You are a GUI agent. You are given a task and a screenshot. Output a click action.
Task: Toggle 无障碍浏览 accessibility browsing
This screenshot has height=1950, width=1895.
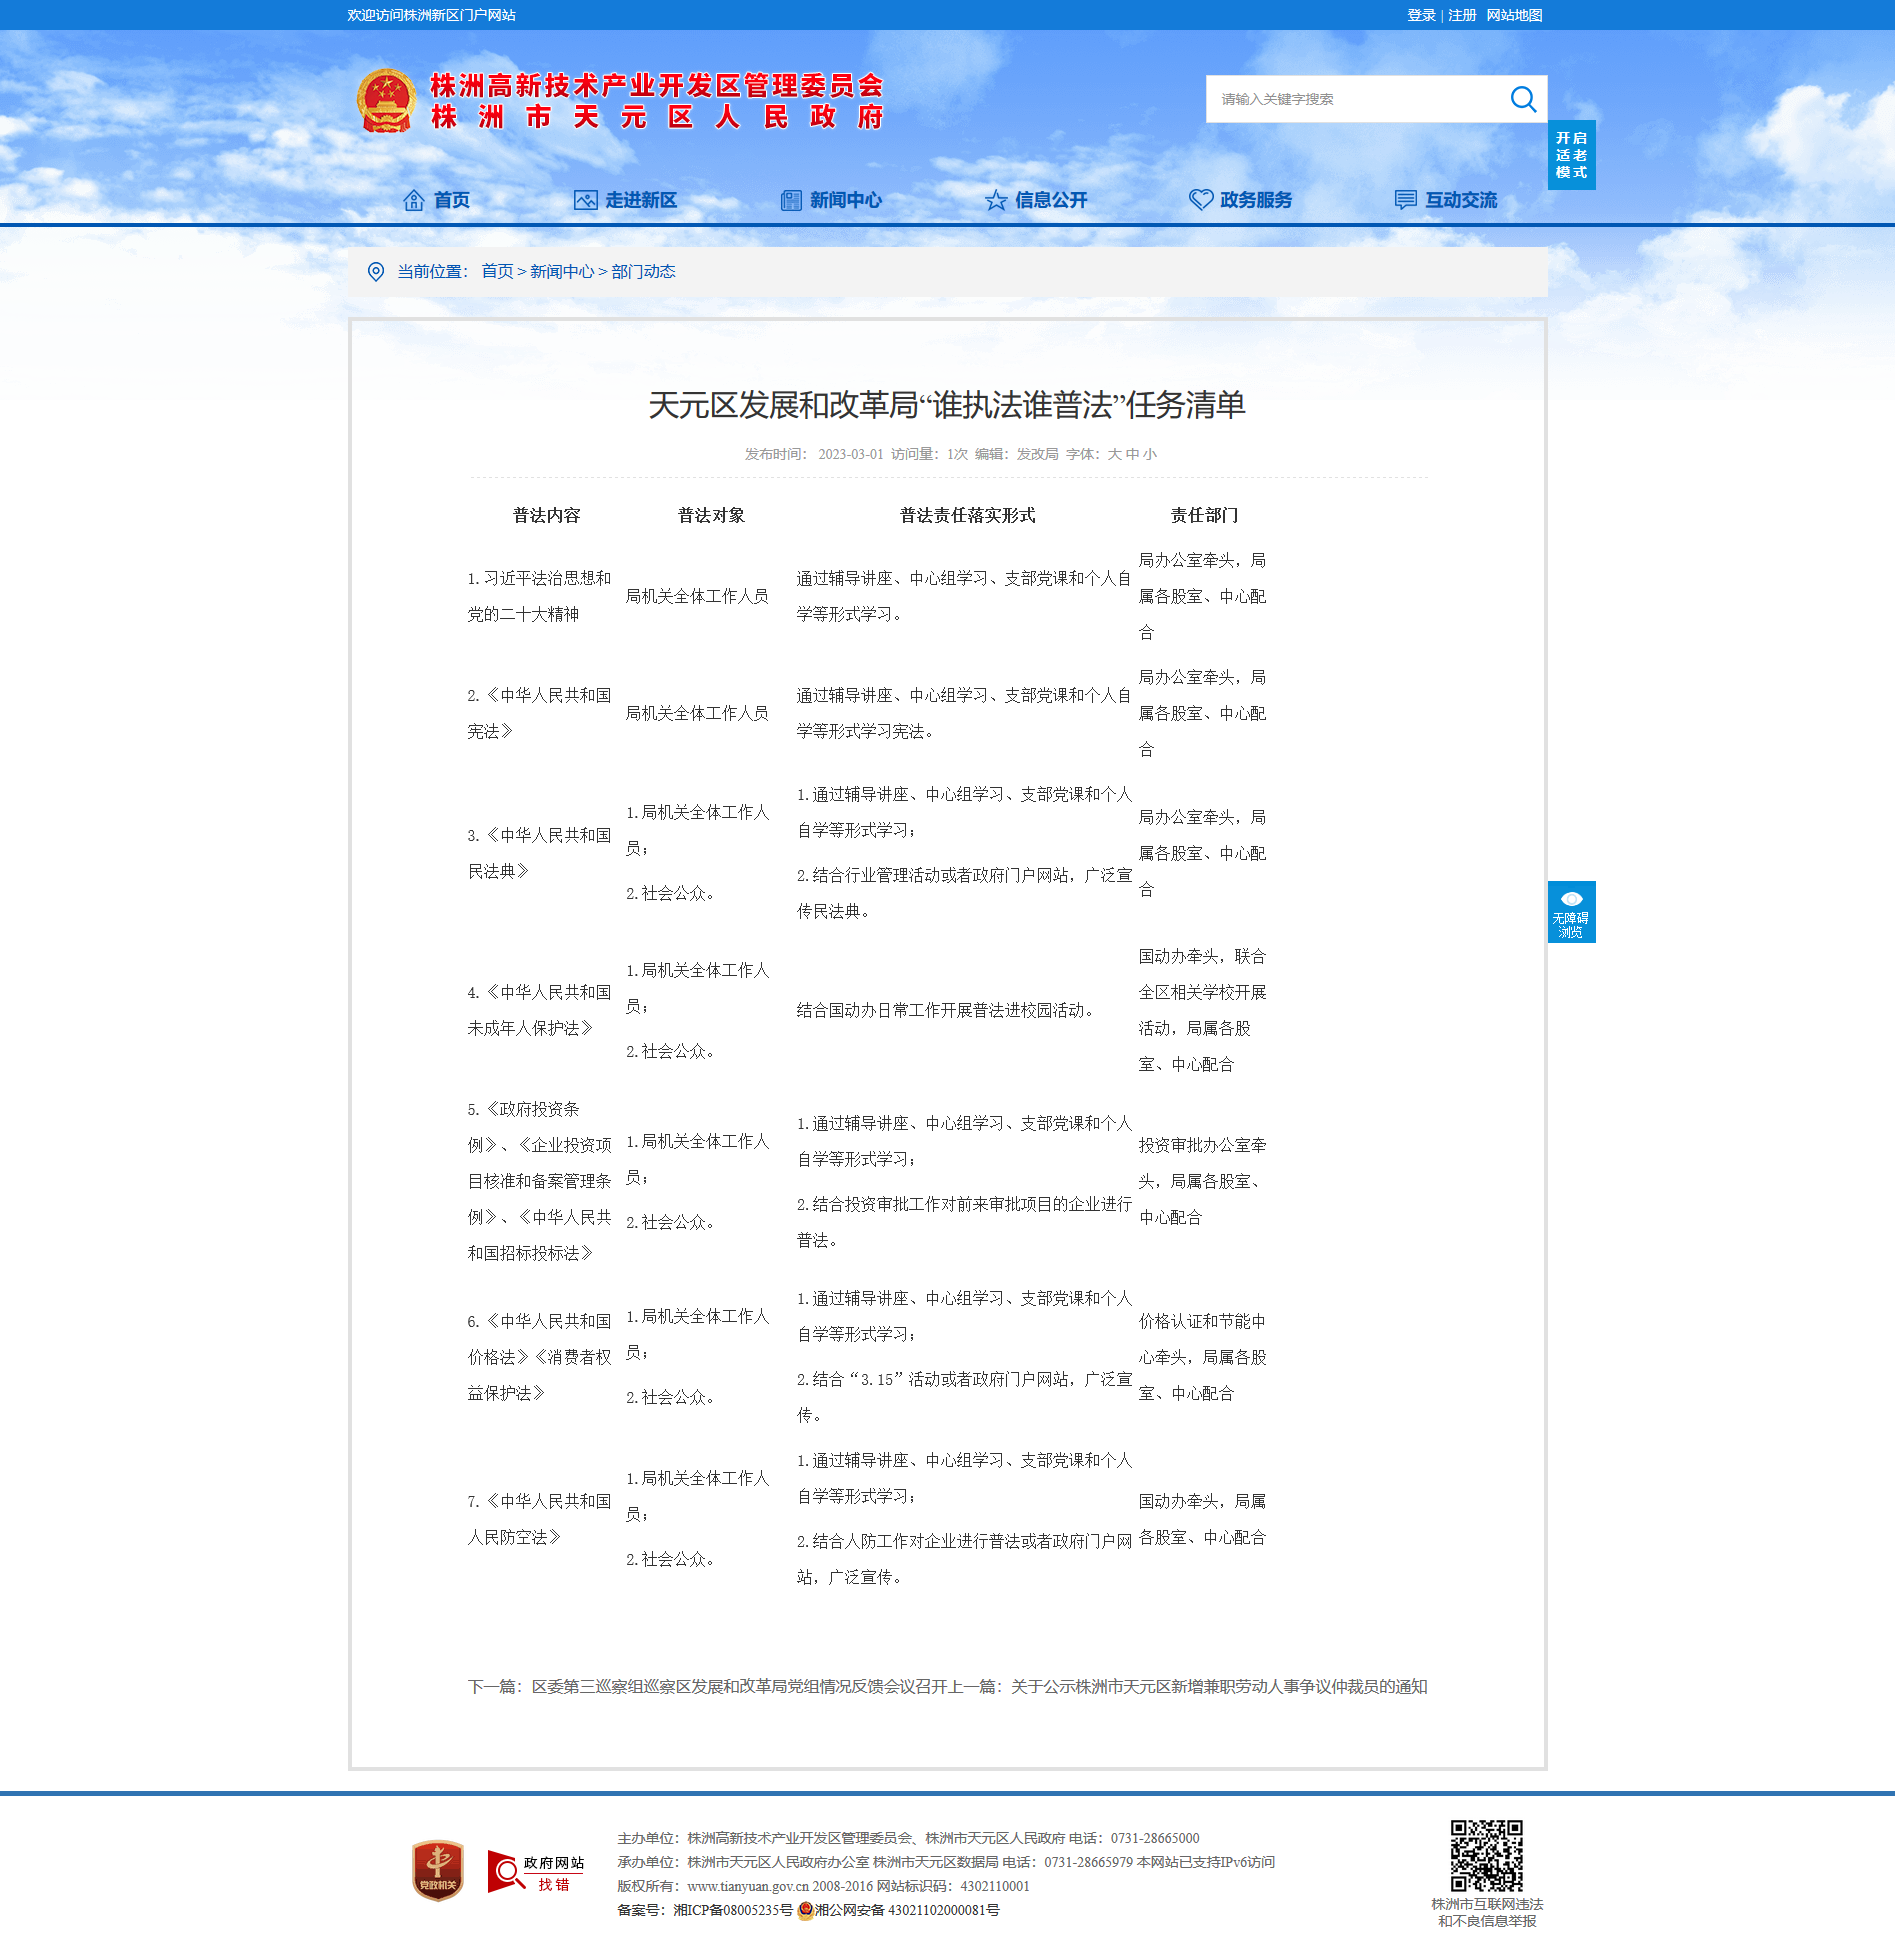click(1571, 912)
